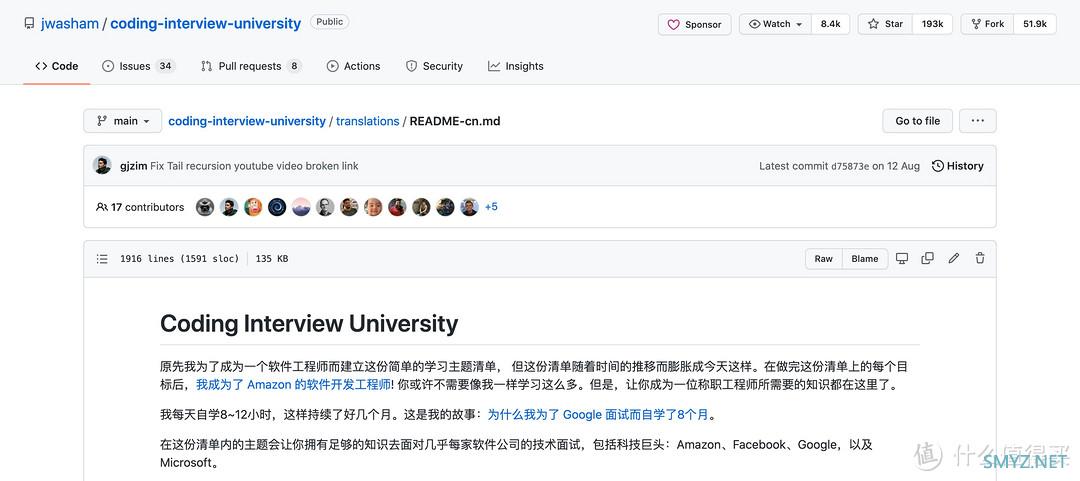
Task: Click the repository book icon beside jwasham
Action: point(29,23)
